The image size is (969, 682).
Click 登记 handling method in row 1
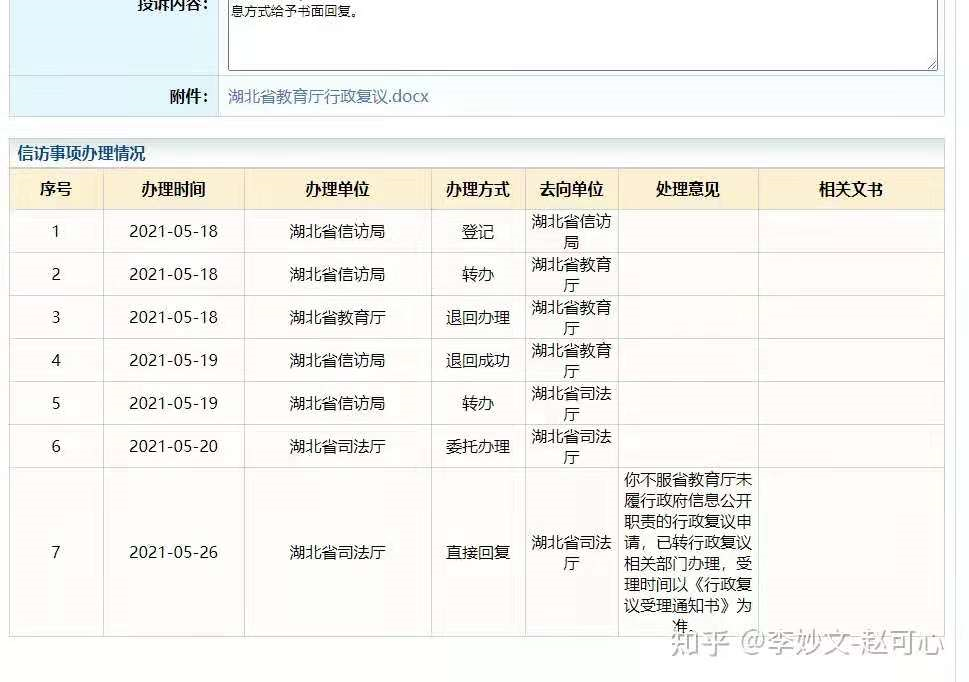478,232
